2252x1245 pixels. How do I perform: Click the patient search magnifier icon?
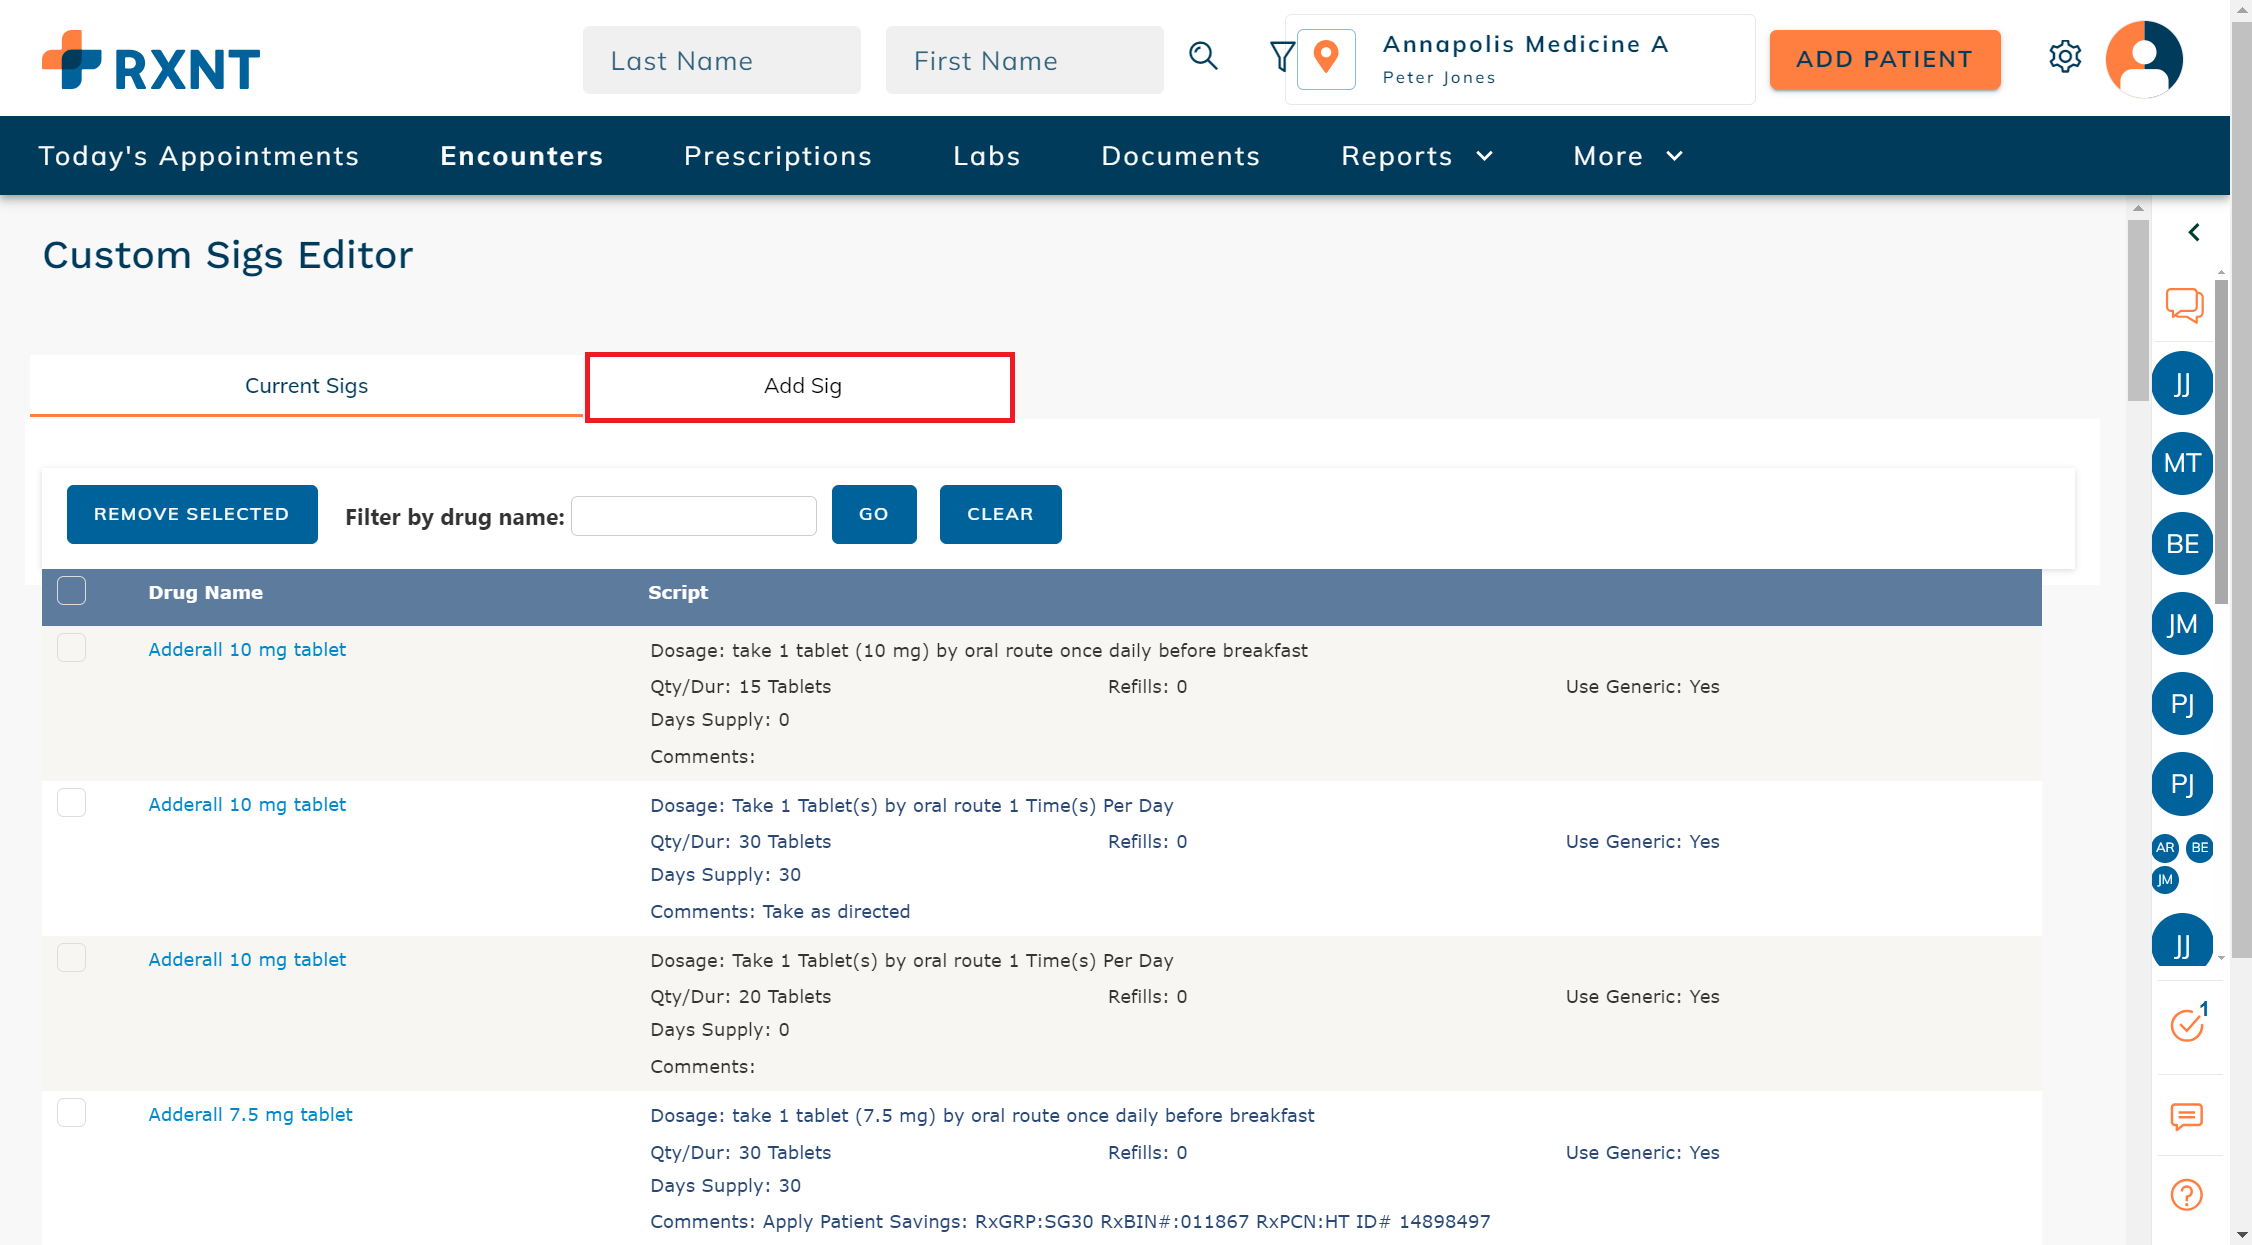pos(1203,56)
